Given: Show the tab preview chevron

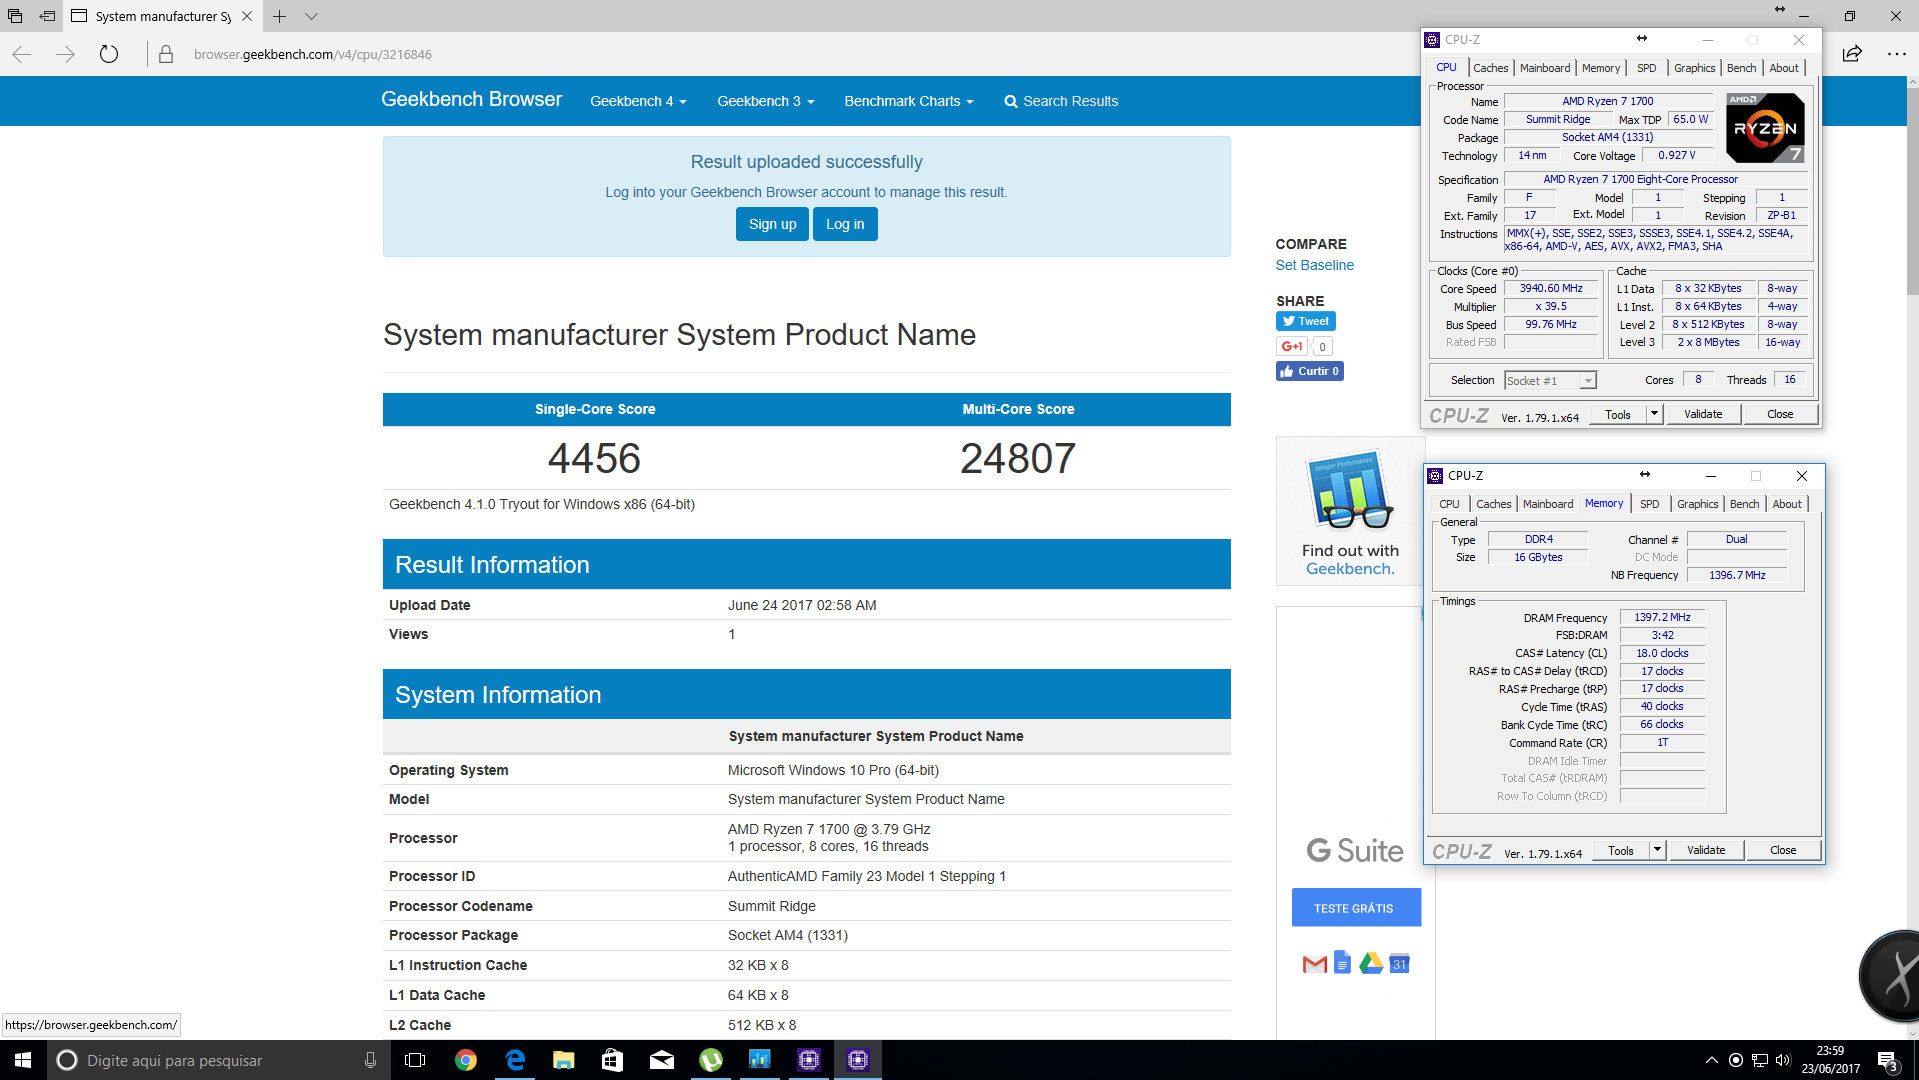Looking at the screenshot, I should [x=311, y=16].
